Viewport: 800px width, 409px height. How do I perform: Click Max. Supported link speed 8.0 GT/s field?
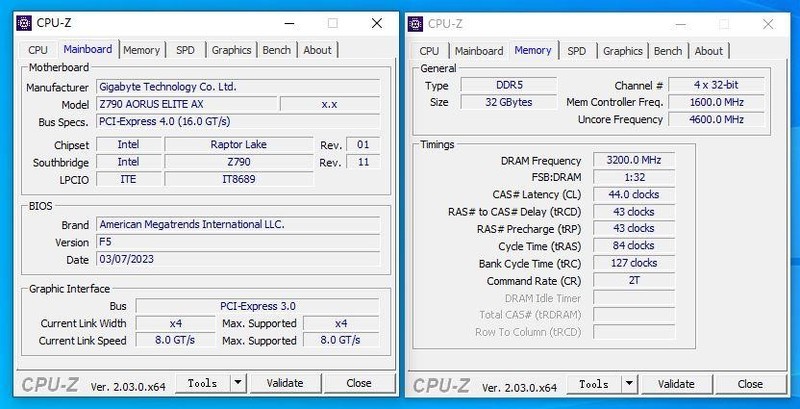[x=341, y=340]
